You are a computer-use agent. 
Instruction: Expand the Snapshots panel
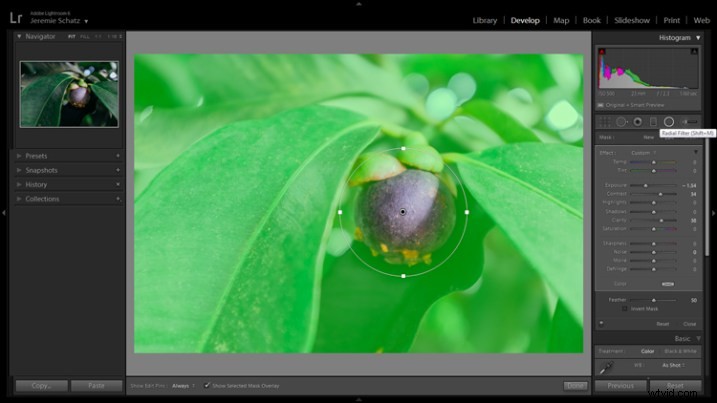click(19, 170)
